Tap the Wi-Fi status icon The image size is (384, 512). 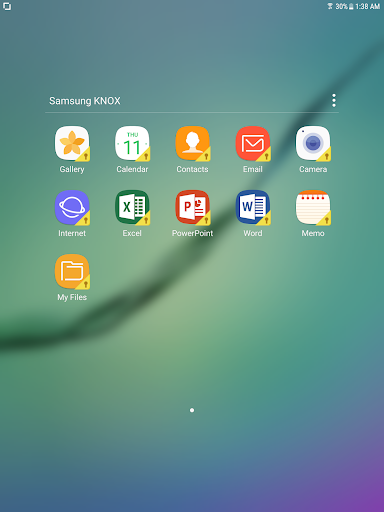330,6
